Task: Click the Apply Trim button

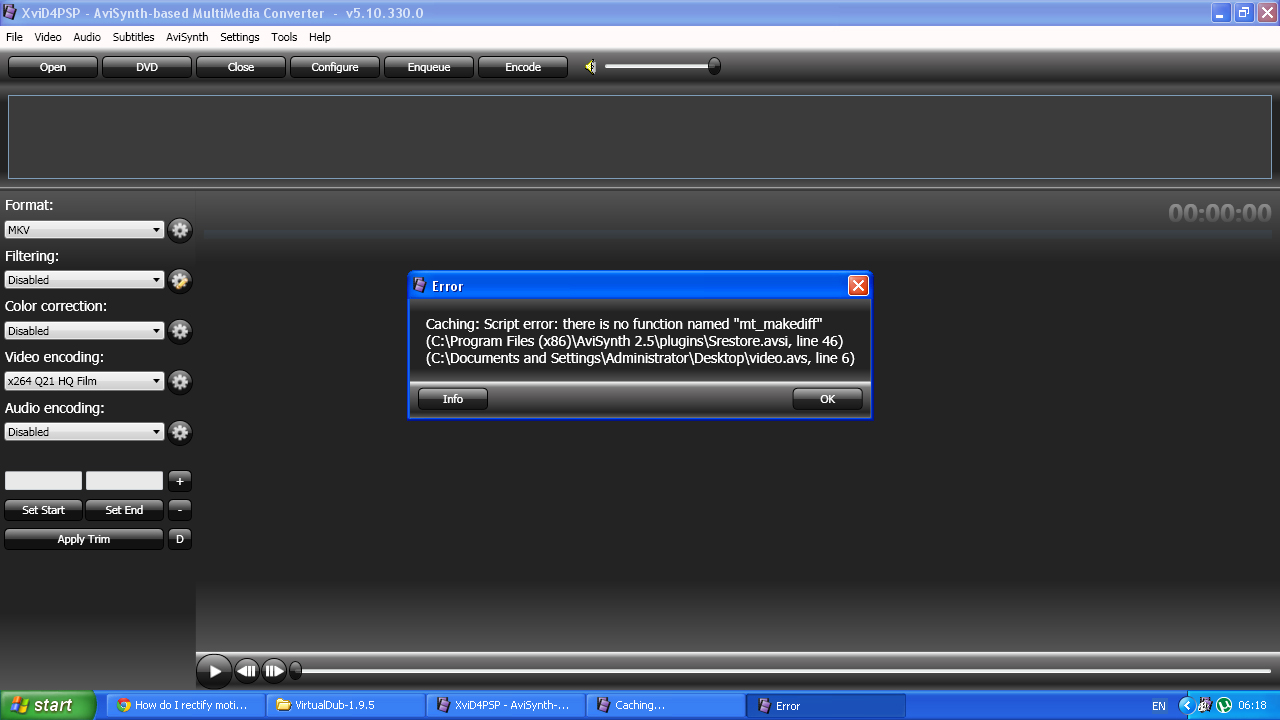Action: [x=84, y=539]
